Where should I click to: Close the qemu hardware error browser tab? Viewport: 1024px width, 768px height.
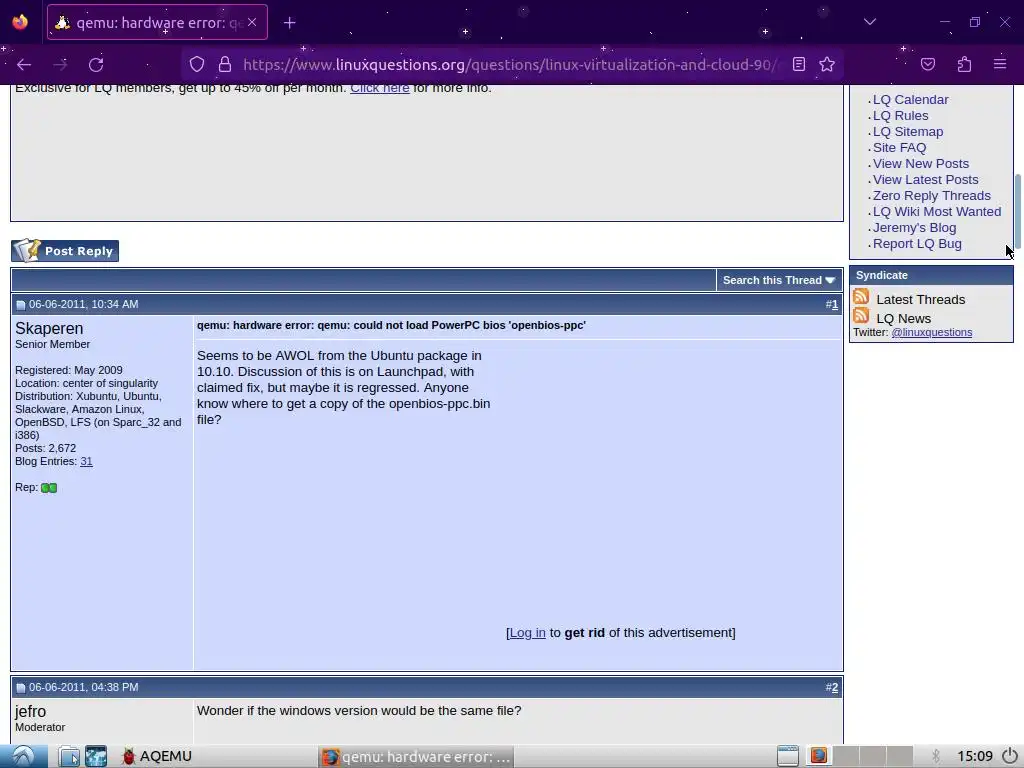[252, 22]
